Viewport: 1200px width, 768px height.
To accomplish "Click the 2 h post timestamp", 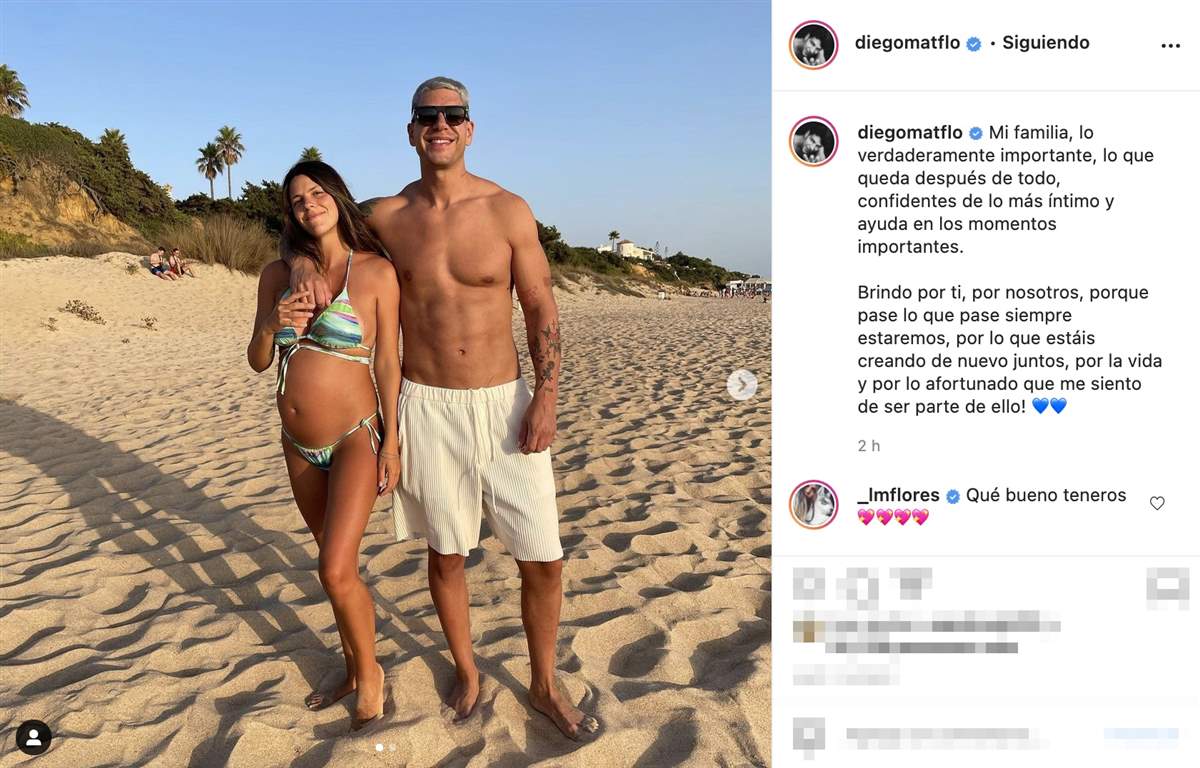I will [x=869, y=446].
